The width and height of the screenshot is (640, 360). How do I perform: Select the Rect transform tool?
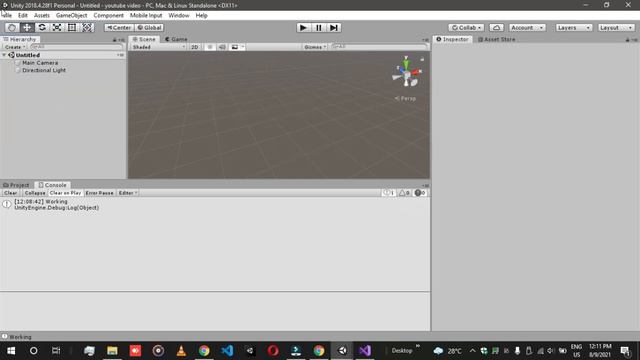[72, 27]
